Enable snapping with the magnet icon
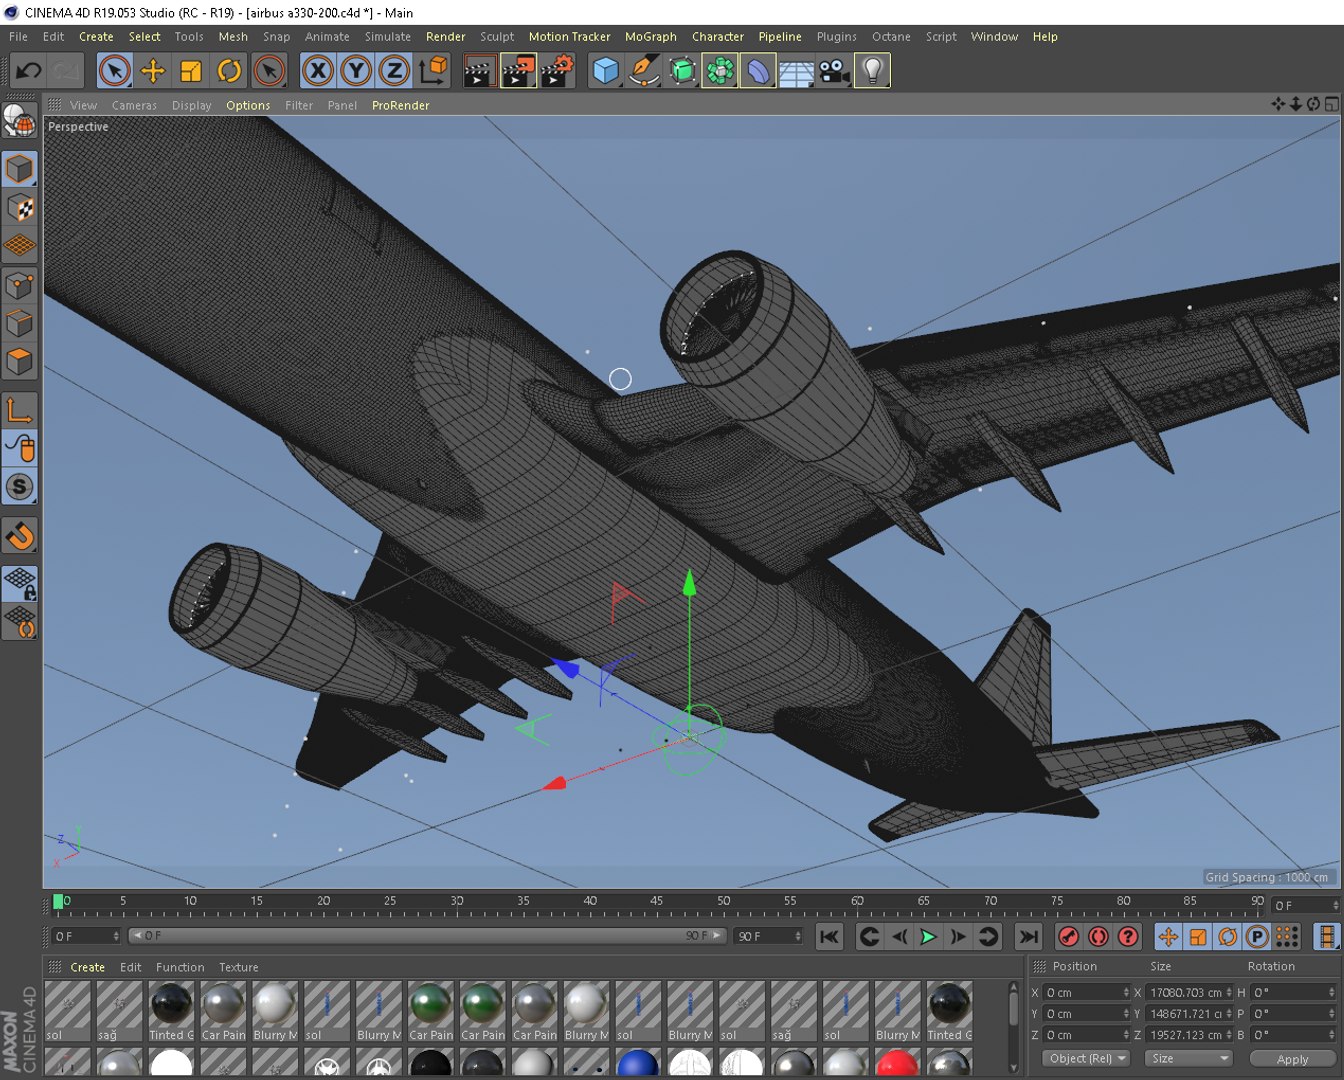 (x=20, y=536)
